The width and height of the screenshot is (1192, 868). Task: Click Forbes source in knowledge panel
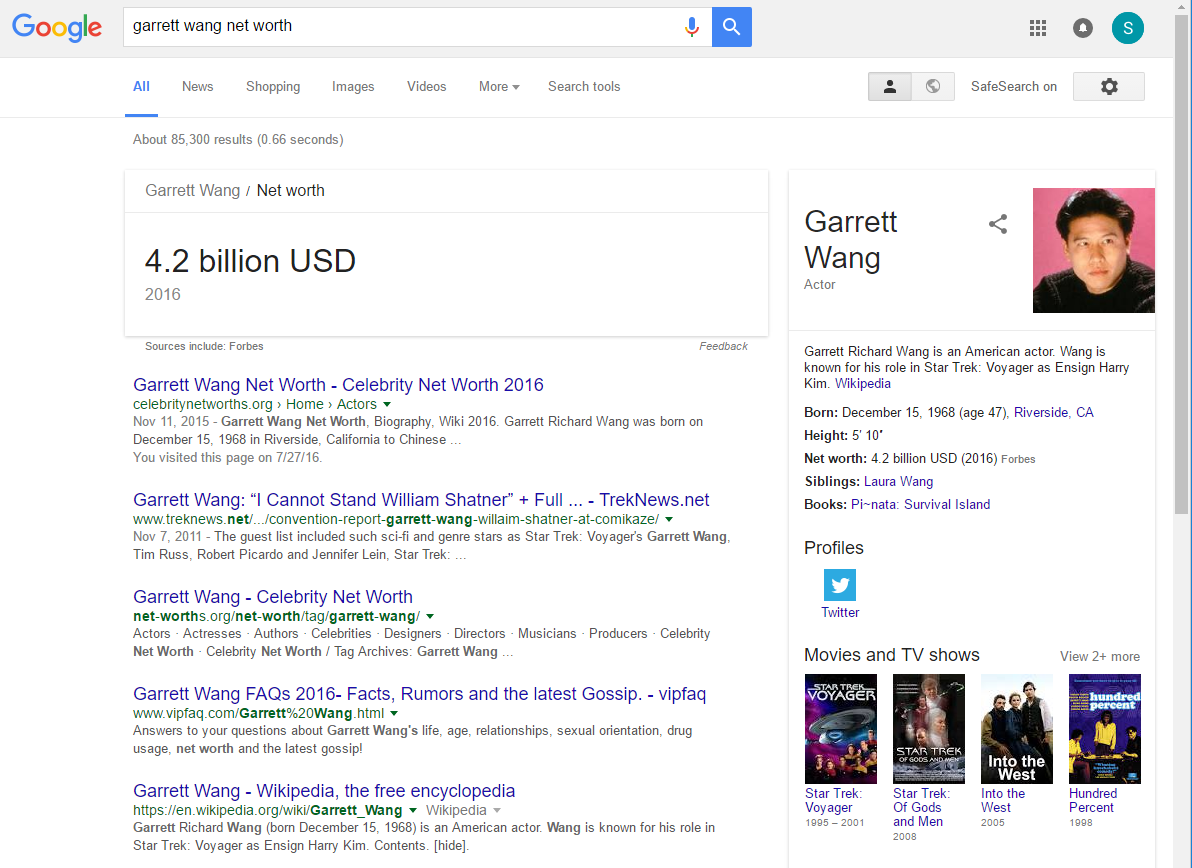tap(1018, 459)
